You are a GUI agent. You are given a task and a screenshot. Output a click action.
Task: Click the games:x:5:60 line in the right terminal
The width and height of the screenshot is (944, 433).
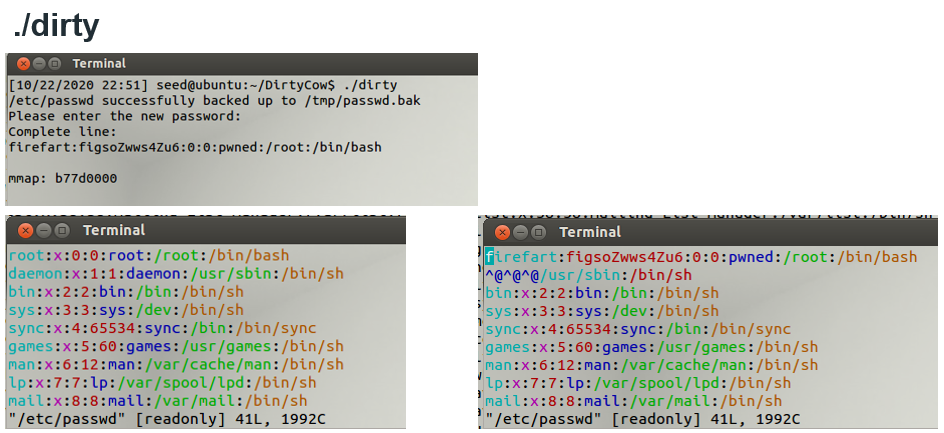(x=651, y=347)
